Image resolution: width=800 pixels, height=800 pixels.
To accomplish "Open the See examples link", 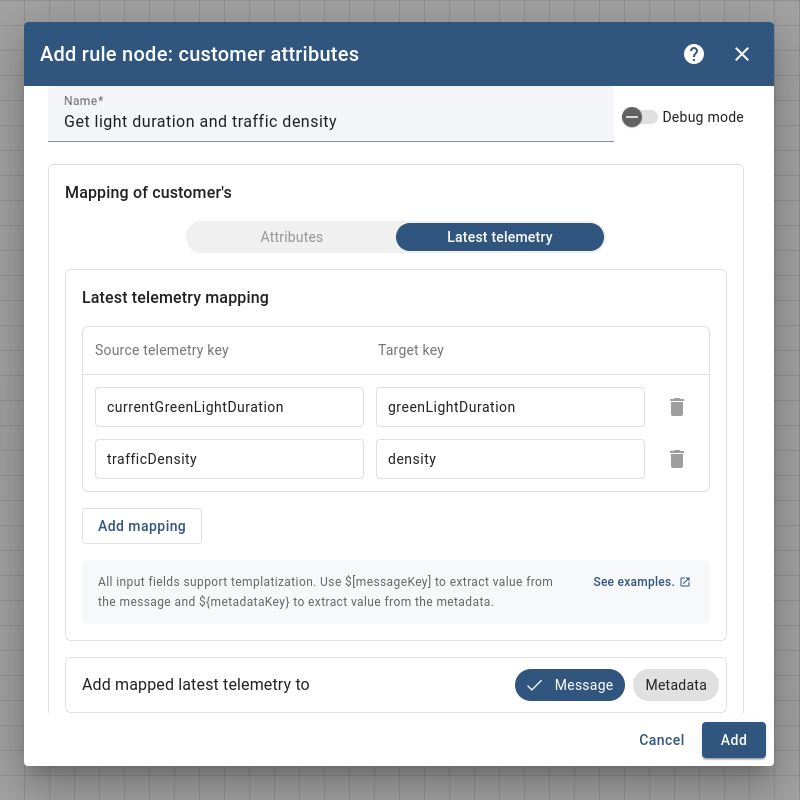I will pyautogui.click(x=634, y=581).
